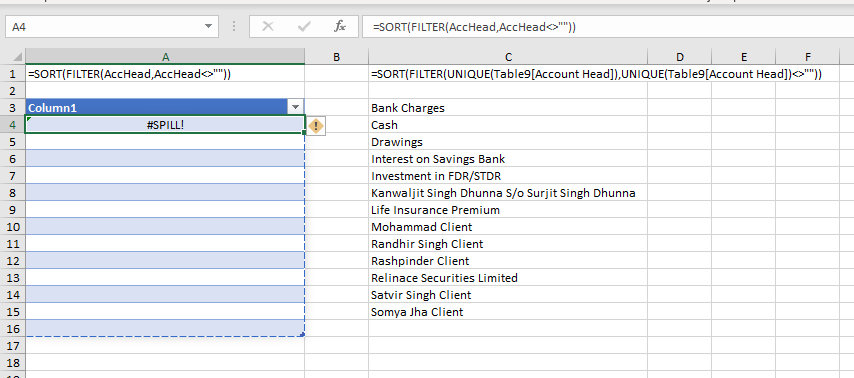Select the Life Insurance Premium cell
854x378 pixels.
[508, 210]
